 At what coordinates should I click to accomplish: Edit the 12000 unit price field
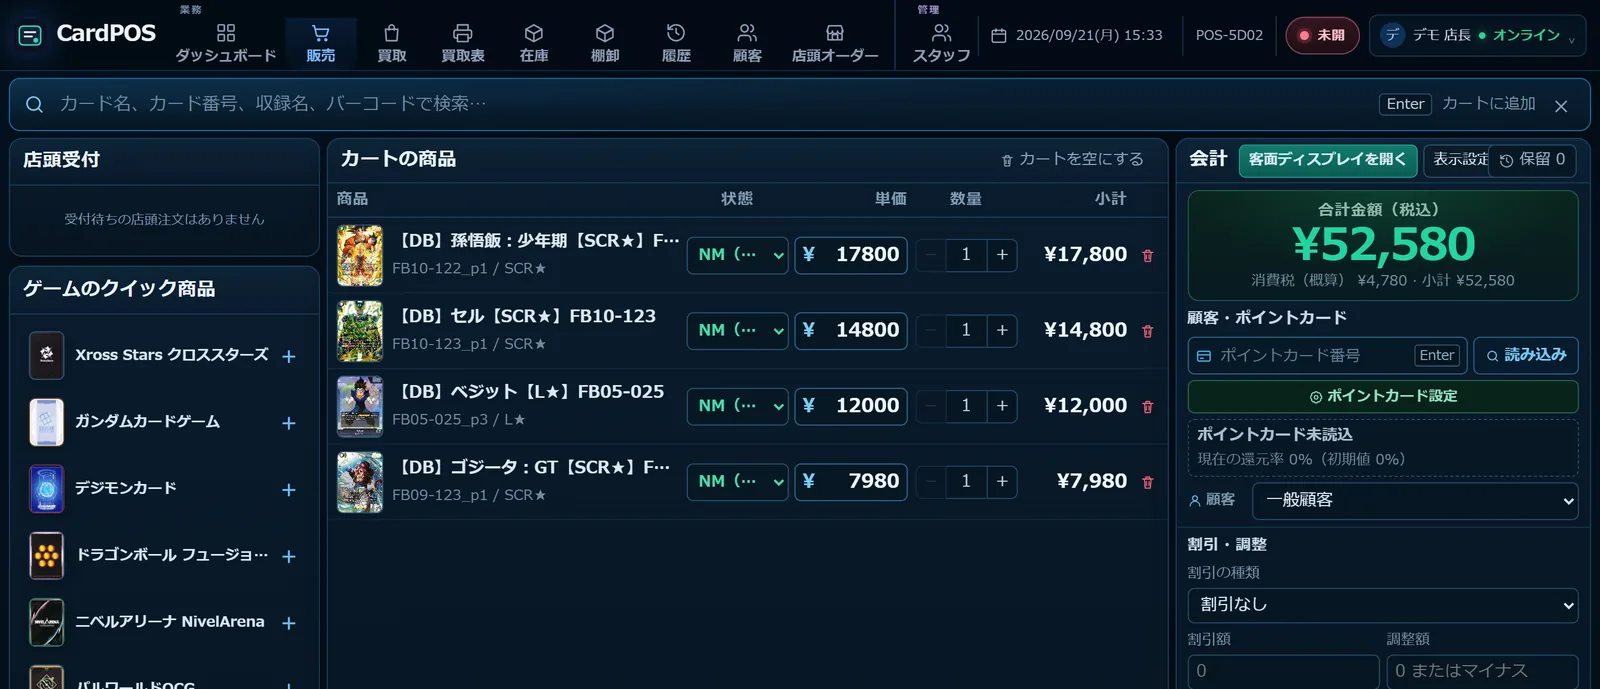851,406
